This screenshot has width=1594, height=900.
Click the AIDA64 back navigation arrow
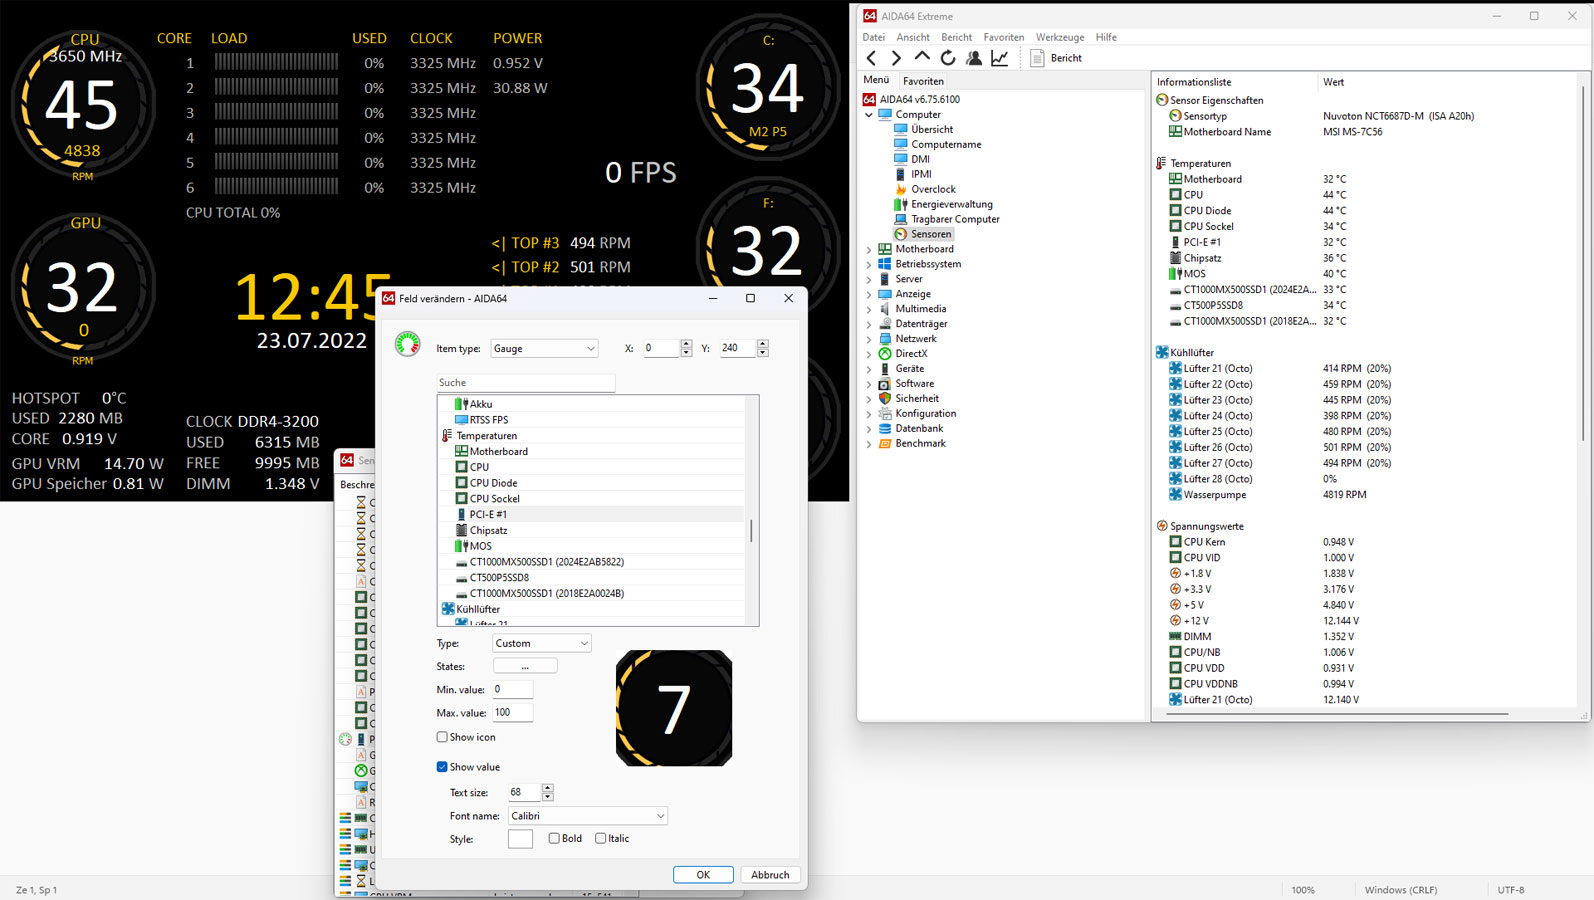click(871, 58)
